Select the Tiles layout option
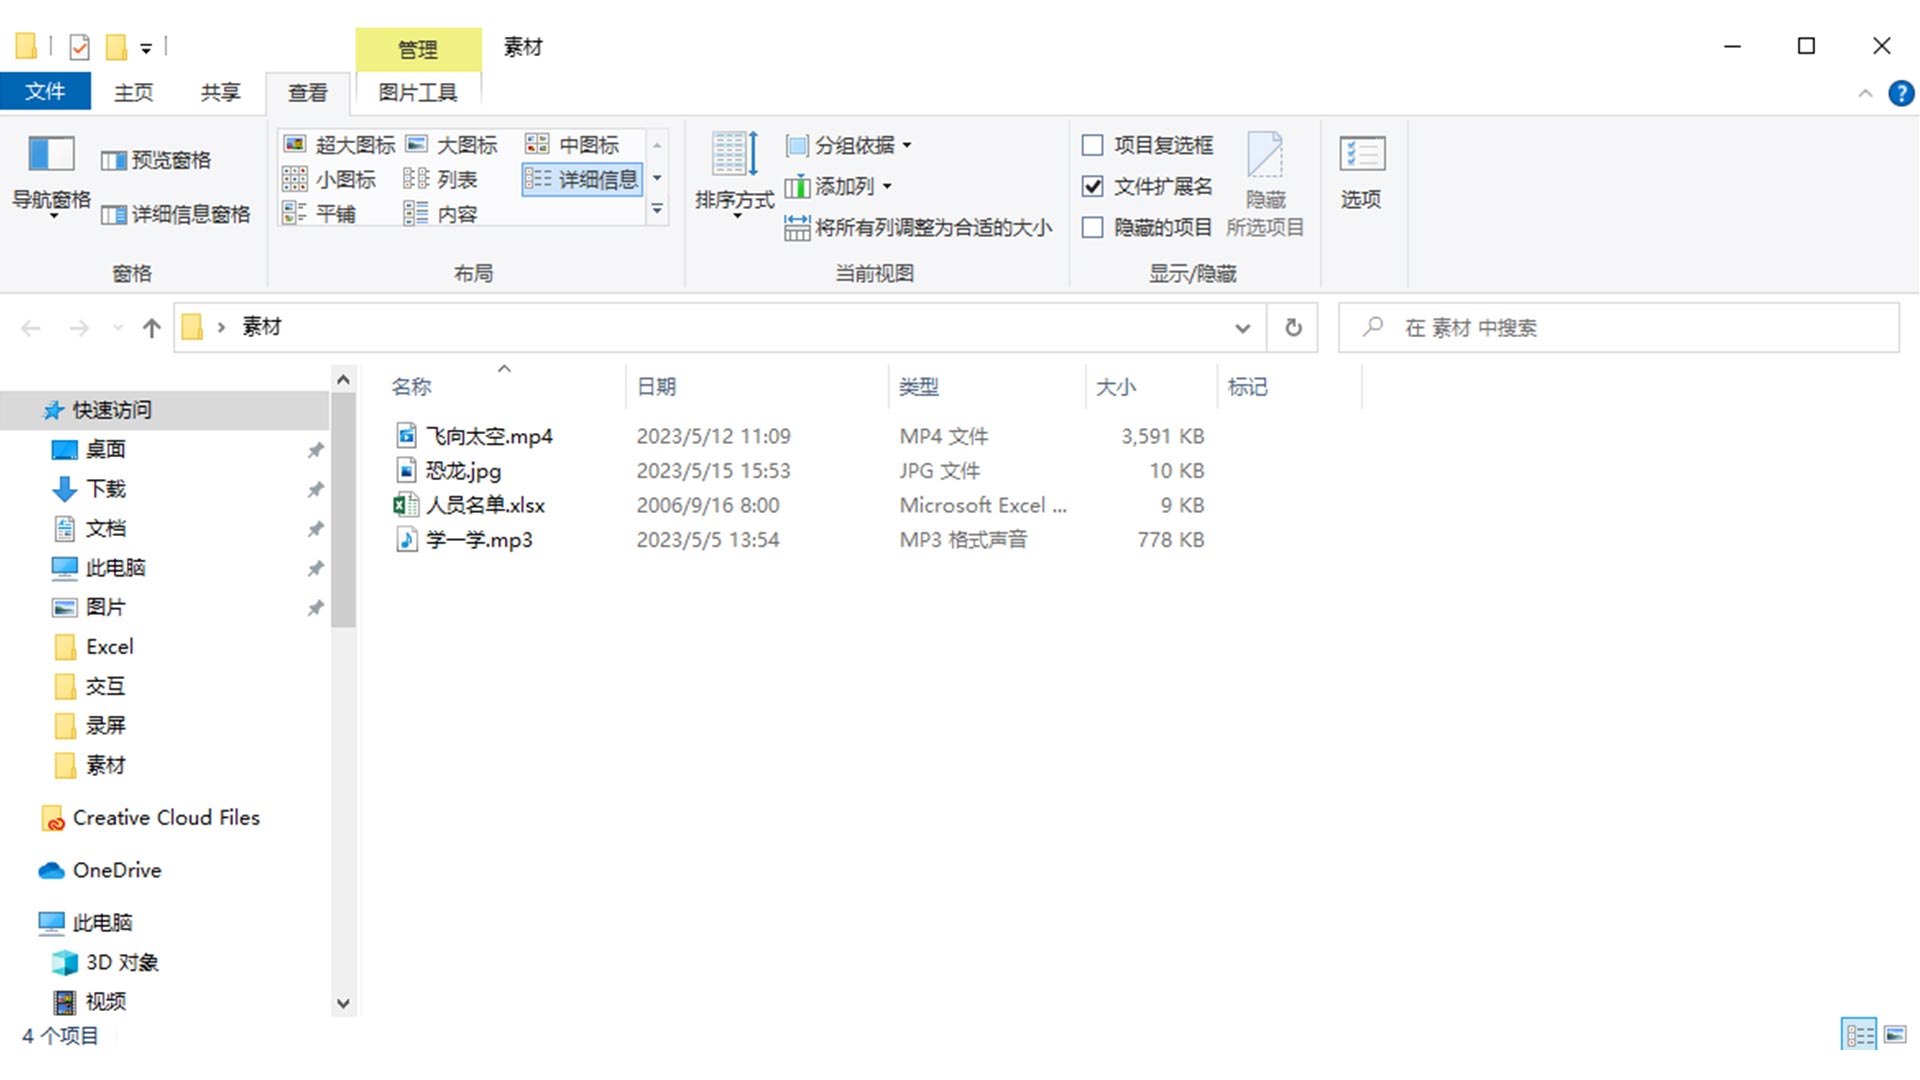The image size is (1920, 1080). point(321,214)
